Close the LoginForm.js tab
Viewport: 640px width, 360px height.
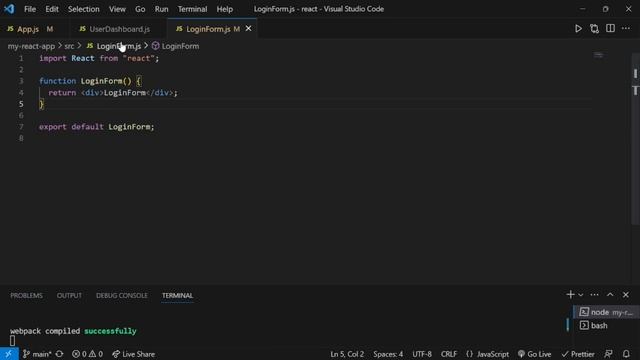coord(248,29)
